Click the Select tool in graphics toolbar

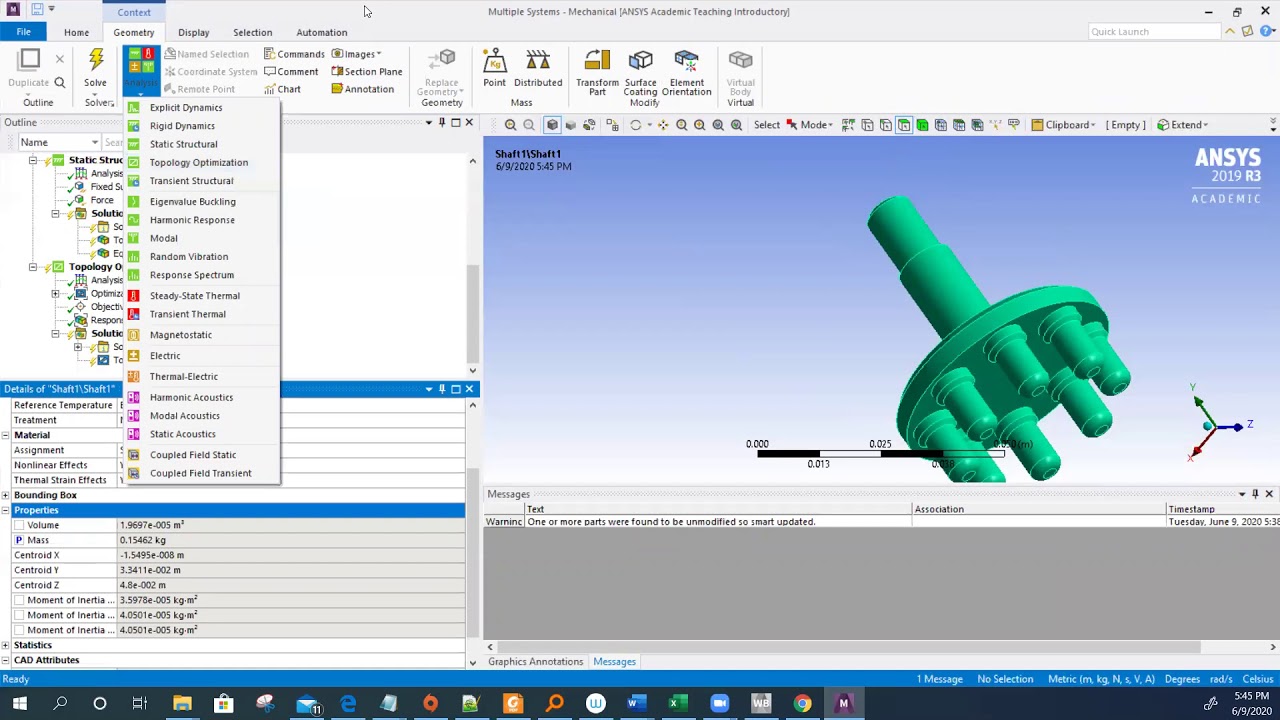767,125
